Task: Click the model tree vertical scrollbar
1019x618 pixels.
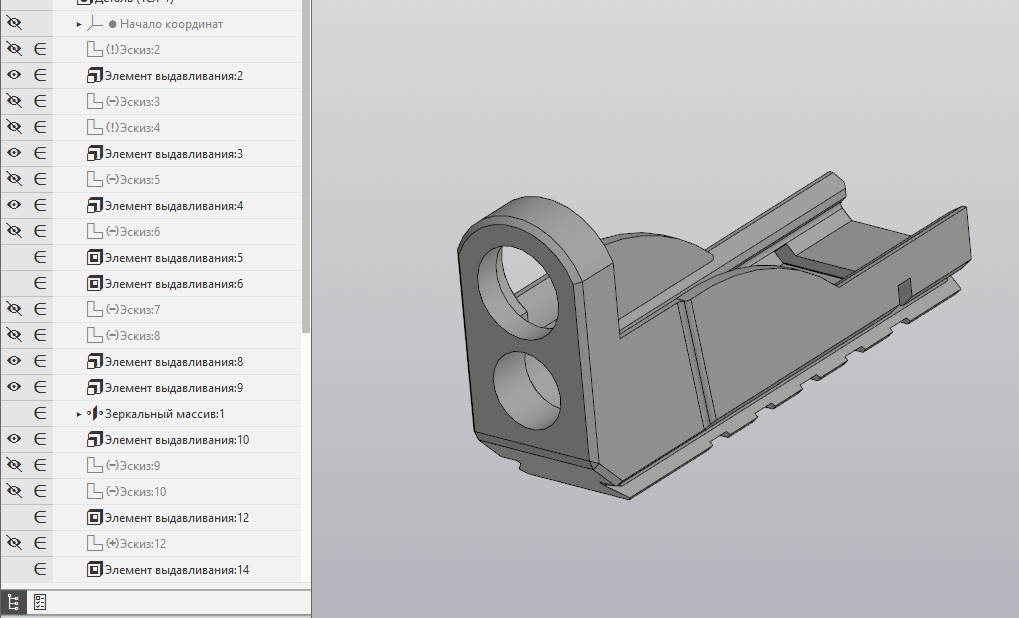Action: [307, 166]
